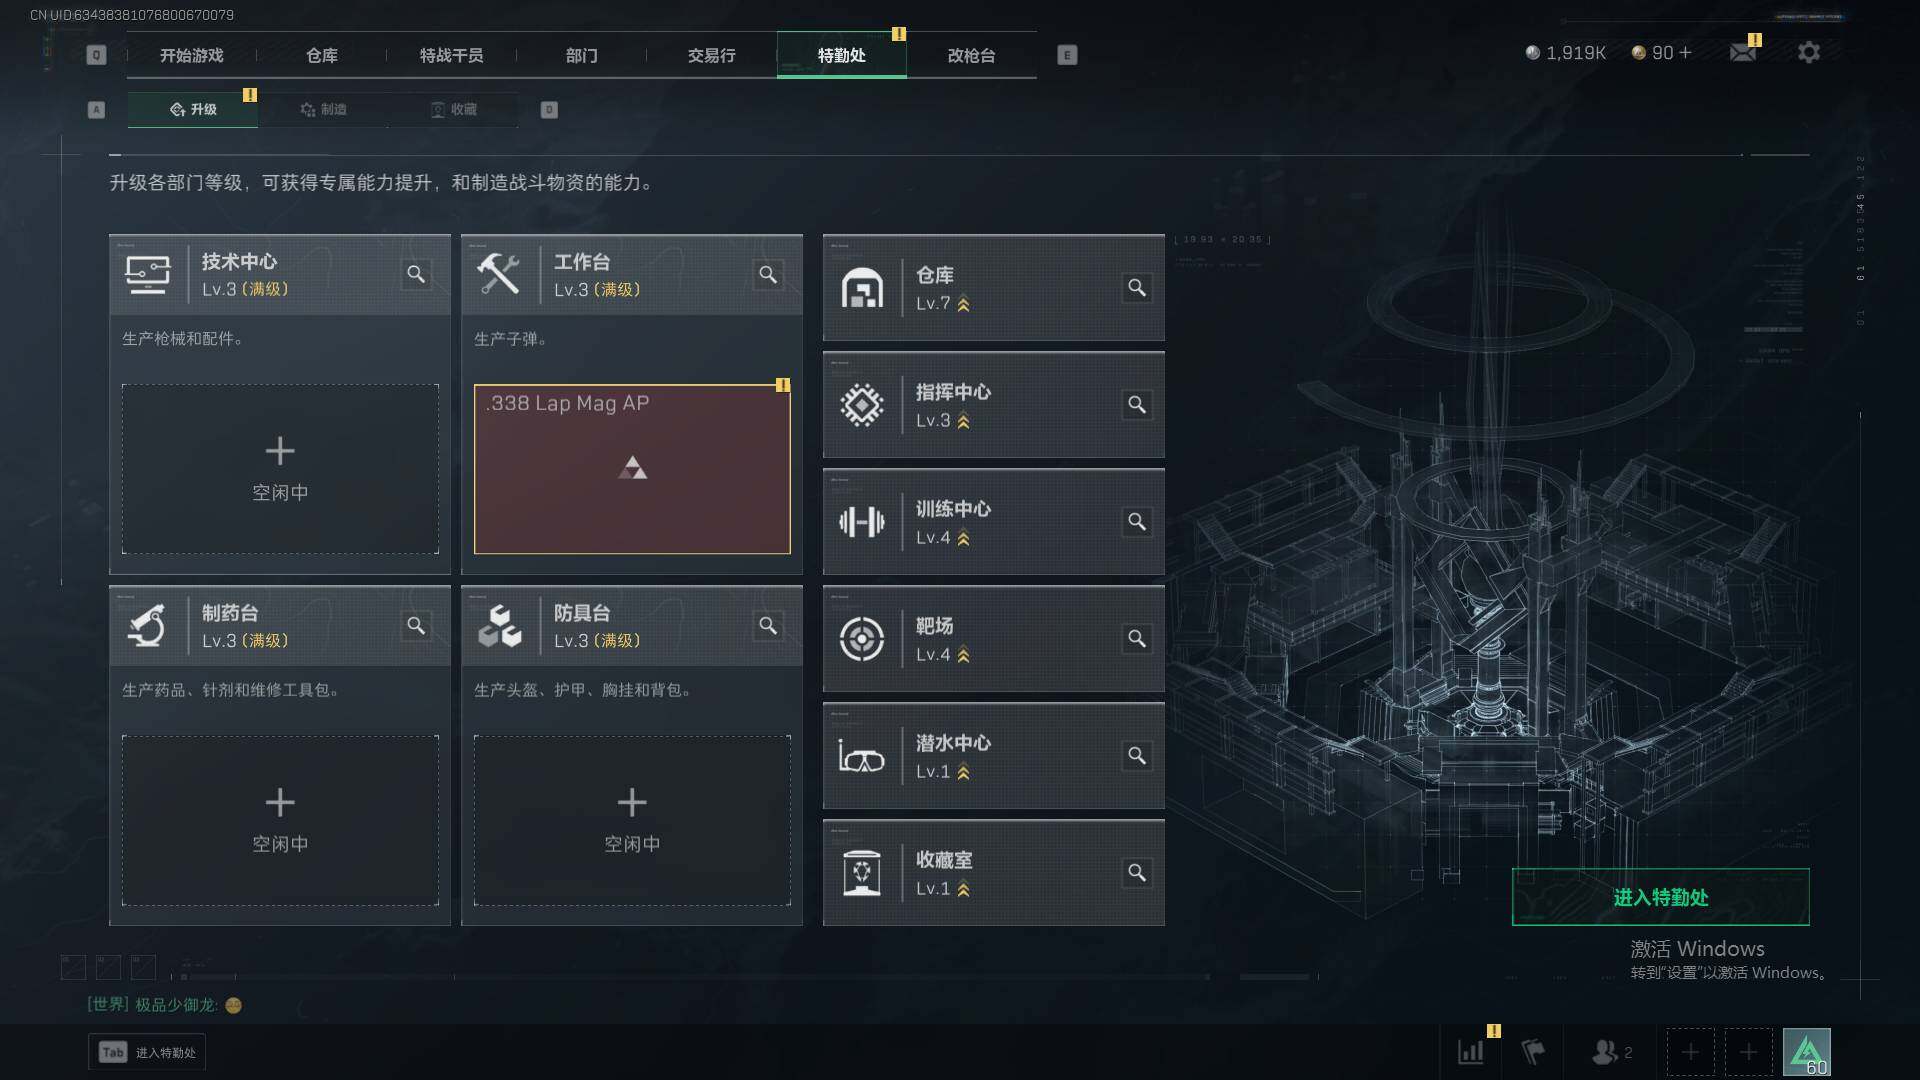The height and width of the screenshot is (1080, 1920).
Task: Click the 靶场 target icon
Action: tap(861, 639)
